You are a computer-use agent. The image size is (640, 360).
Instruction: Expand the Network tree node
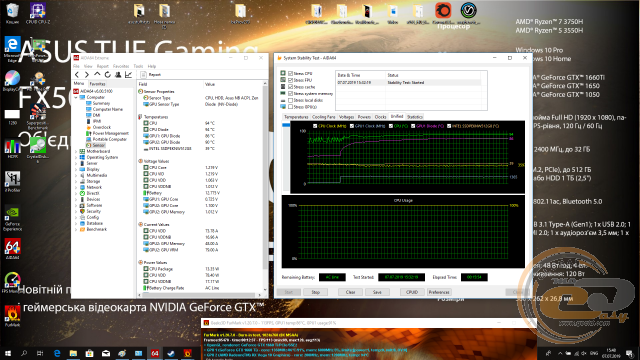pos(76,187)
